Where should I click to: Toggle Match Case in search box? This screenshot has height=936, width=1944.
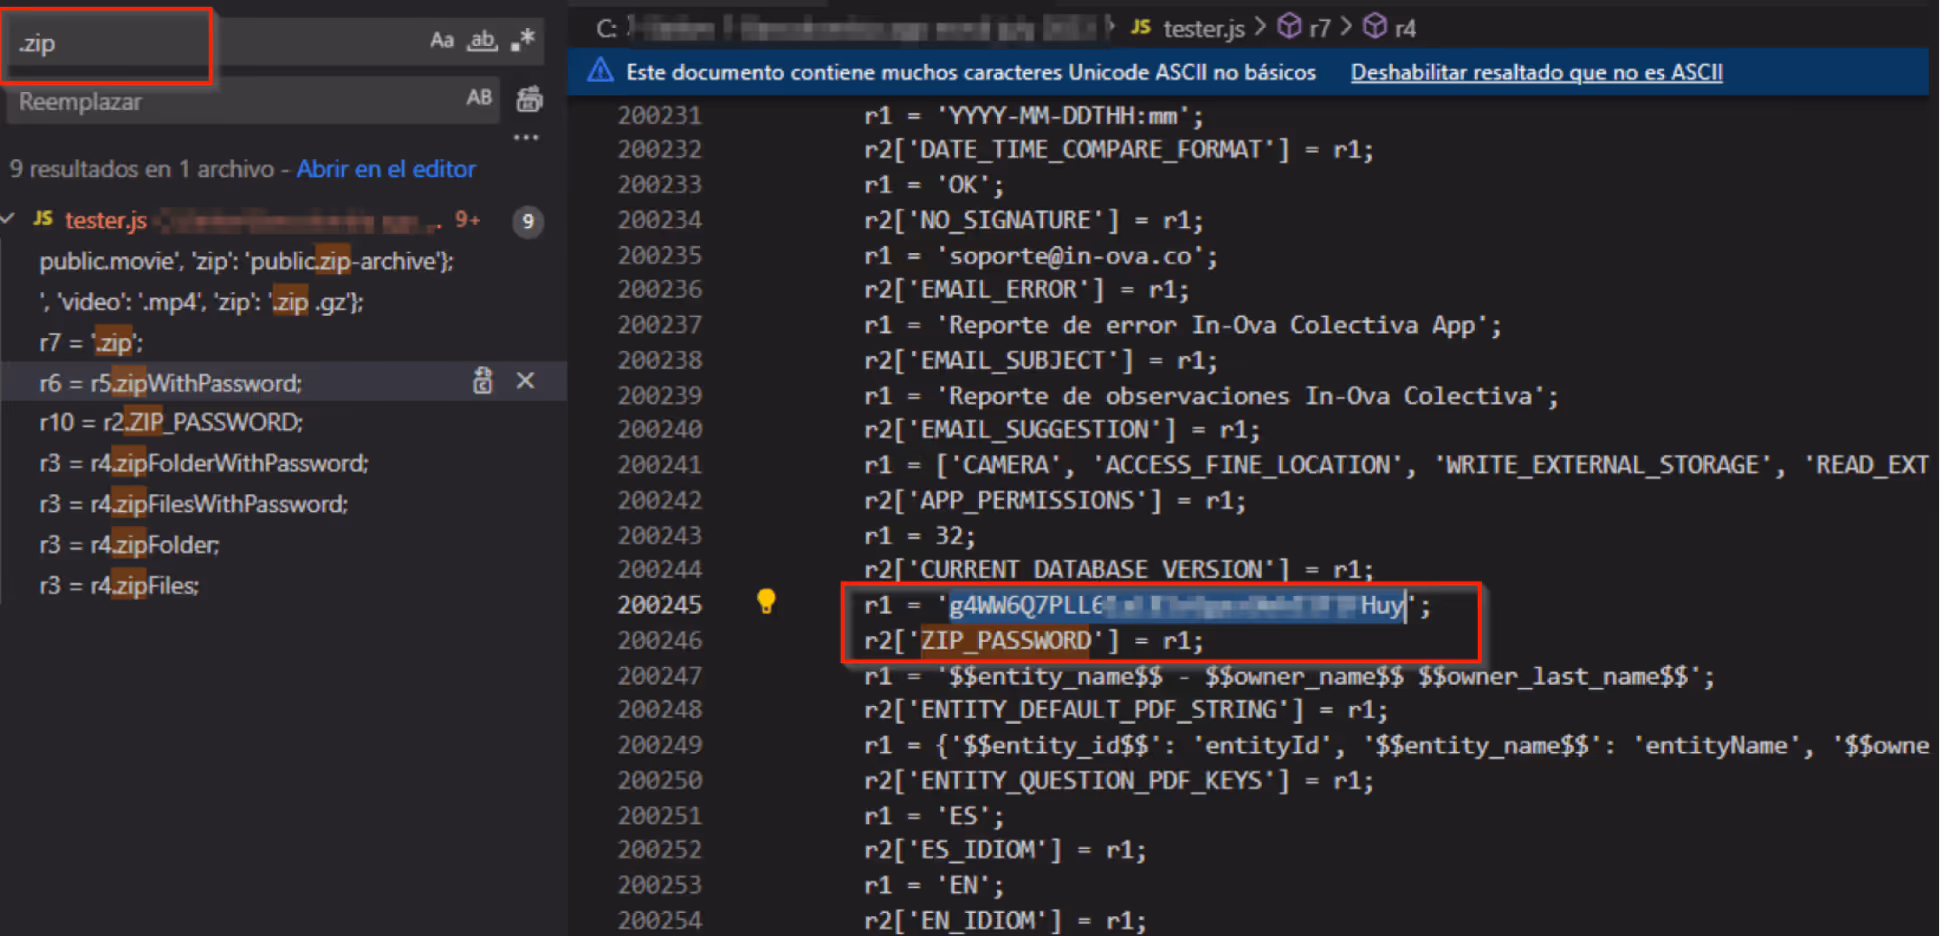point(442,41)
